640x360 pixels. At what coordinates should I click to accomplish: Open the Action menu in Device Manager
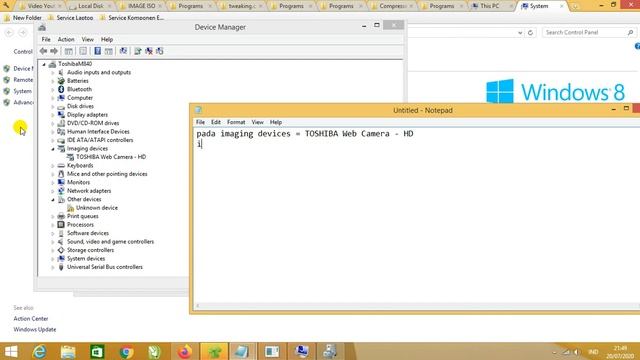point(66,40)
